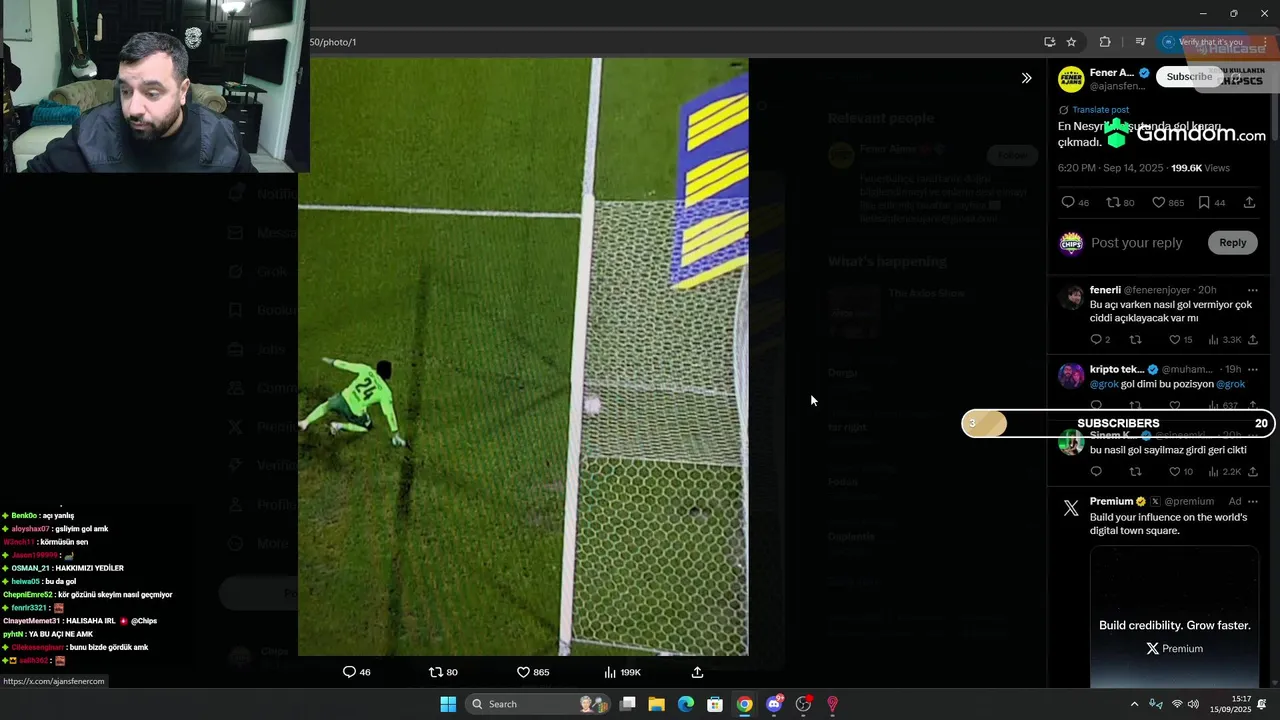Reply to fenerli's comment via its 2 icon
1280x720 pixels.
(x=1100, y=340)
